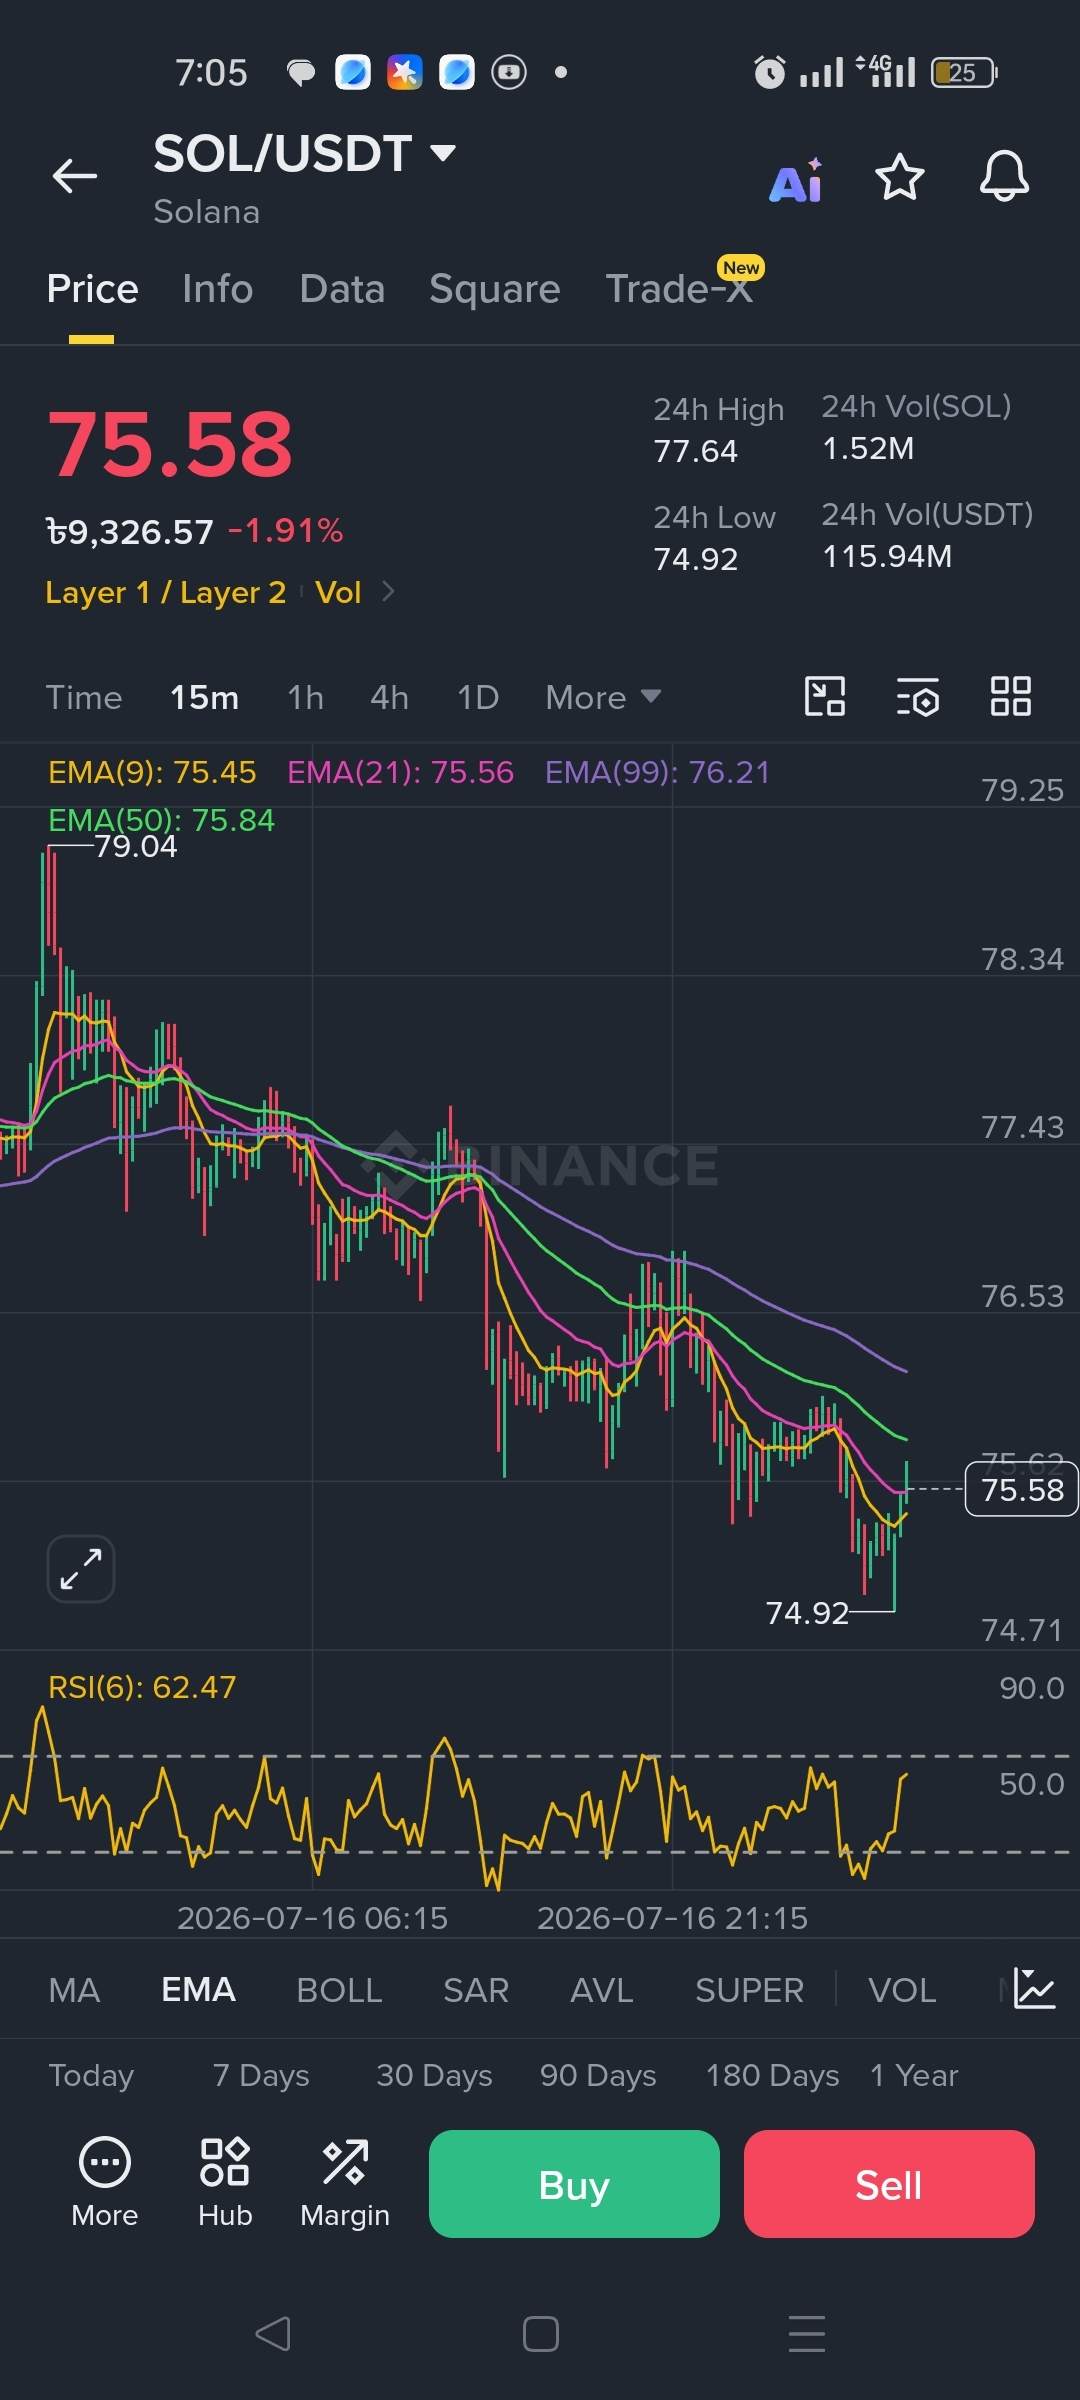Tap the 79.04 chart high marker
Image resolution: width=1080 pixels, height=2400 pixels.
tap(135, 846)
